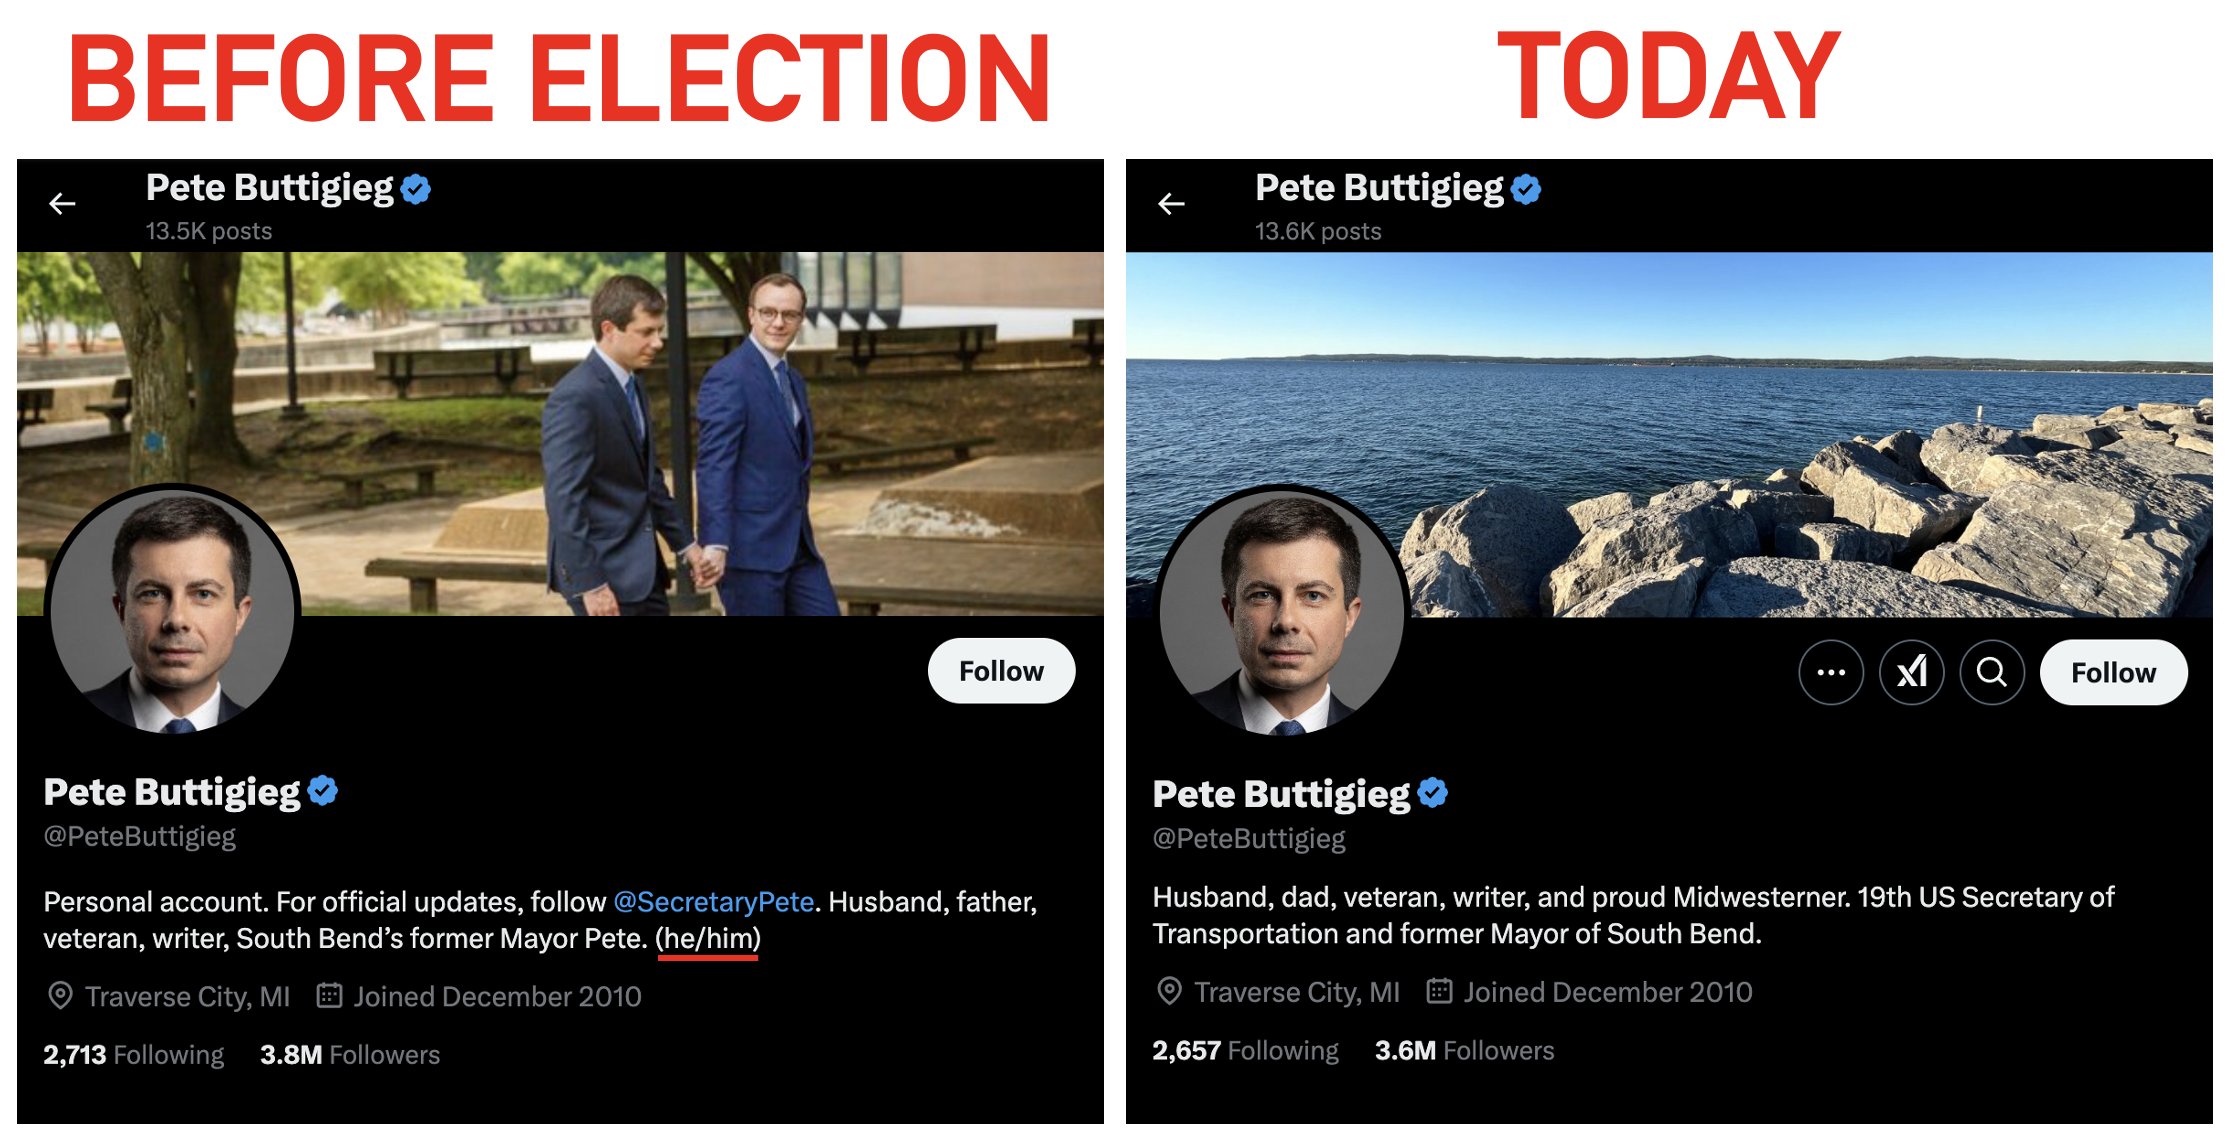View right profile avatar photo
Viewport: 2234px width, 1148px height.
1282,612
